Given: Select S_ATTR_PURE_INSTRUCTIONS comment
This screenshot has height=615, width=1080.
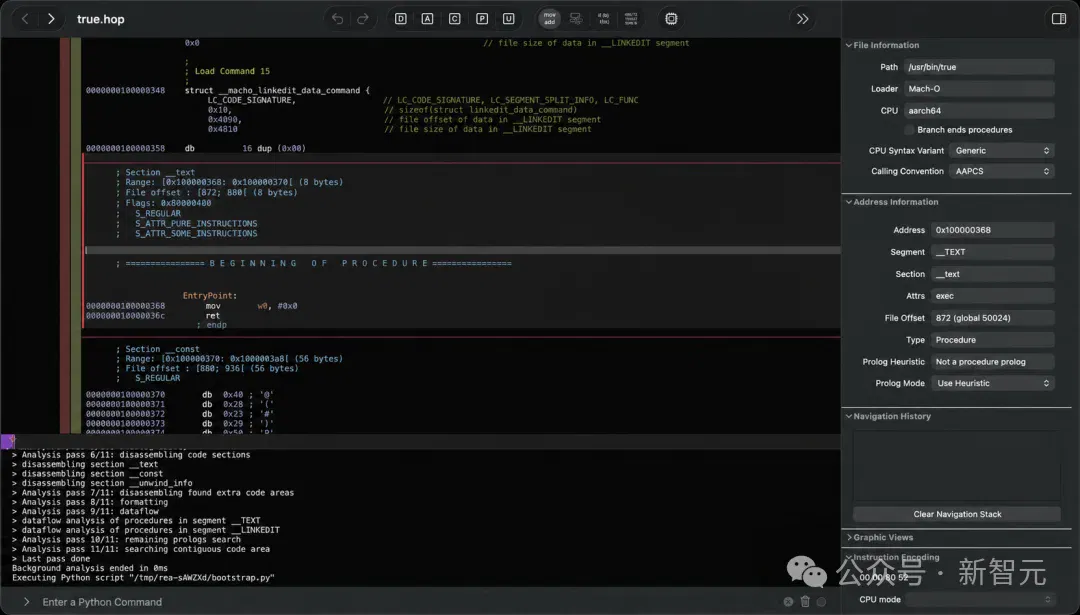Looking at the screenshot, I should 196,223.
